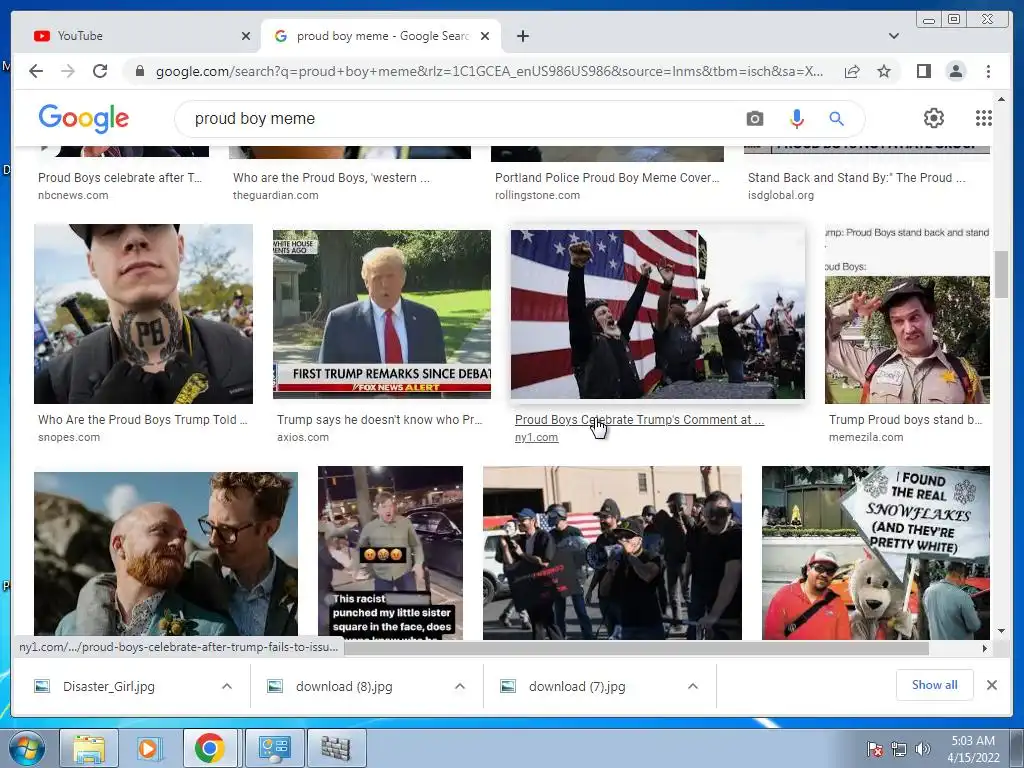Open the neck tattoo PB thumbnail
The width and height of the screenshot is (1024, 768).
pos(143,313)
